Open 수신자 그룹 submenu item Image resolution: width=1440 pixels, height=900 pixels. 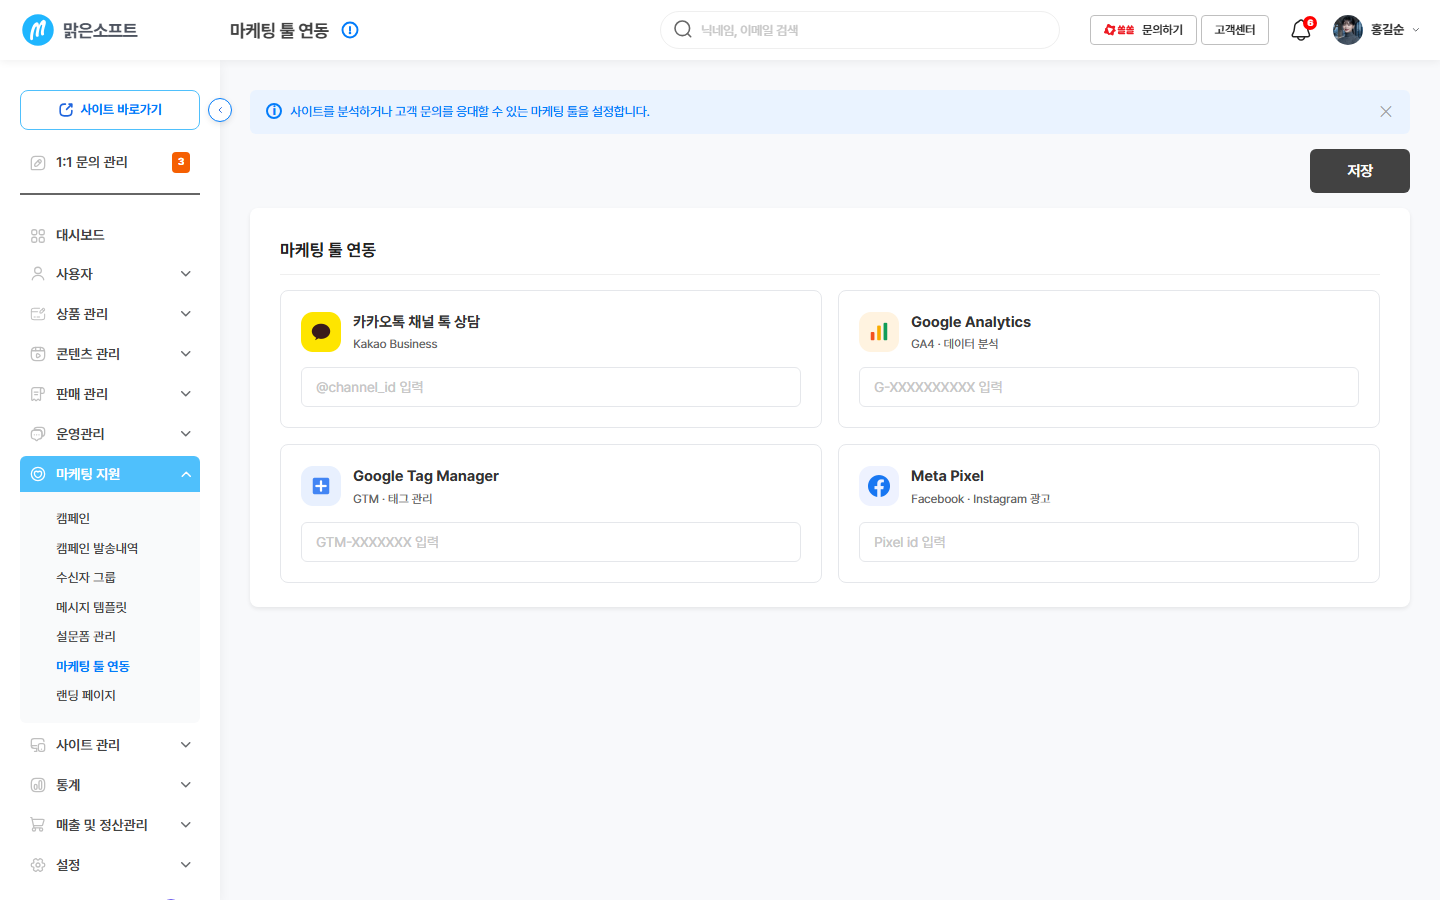[86, 577]
